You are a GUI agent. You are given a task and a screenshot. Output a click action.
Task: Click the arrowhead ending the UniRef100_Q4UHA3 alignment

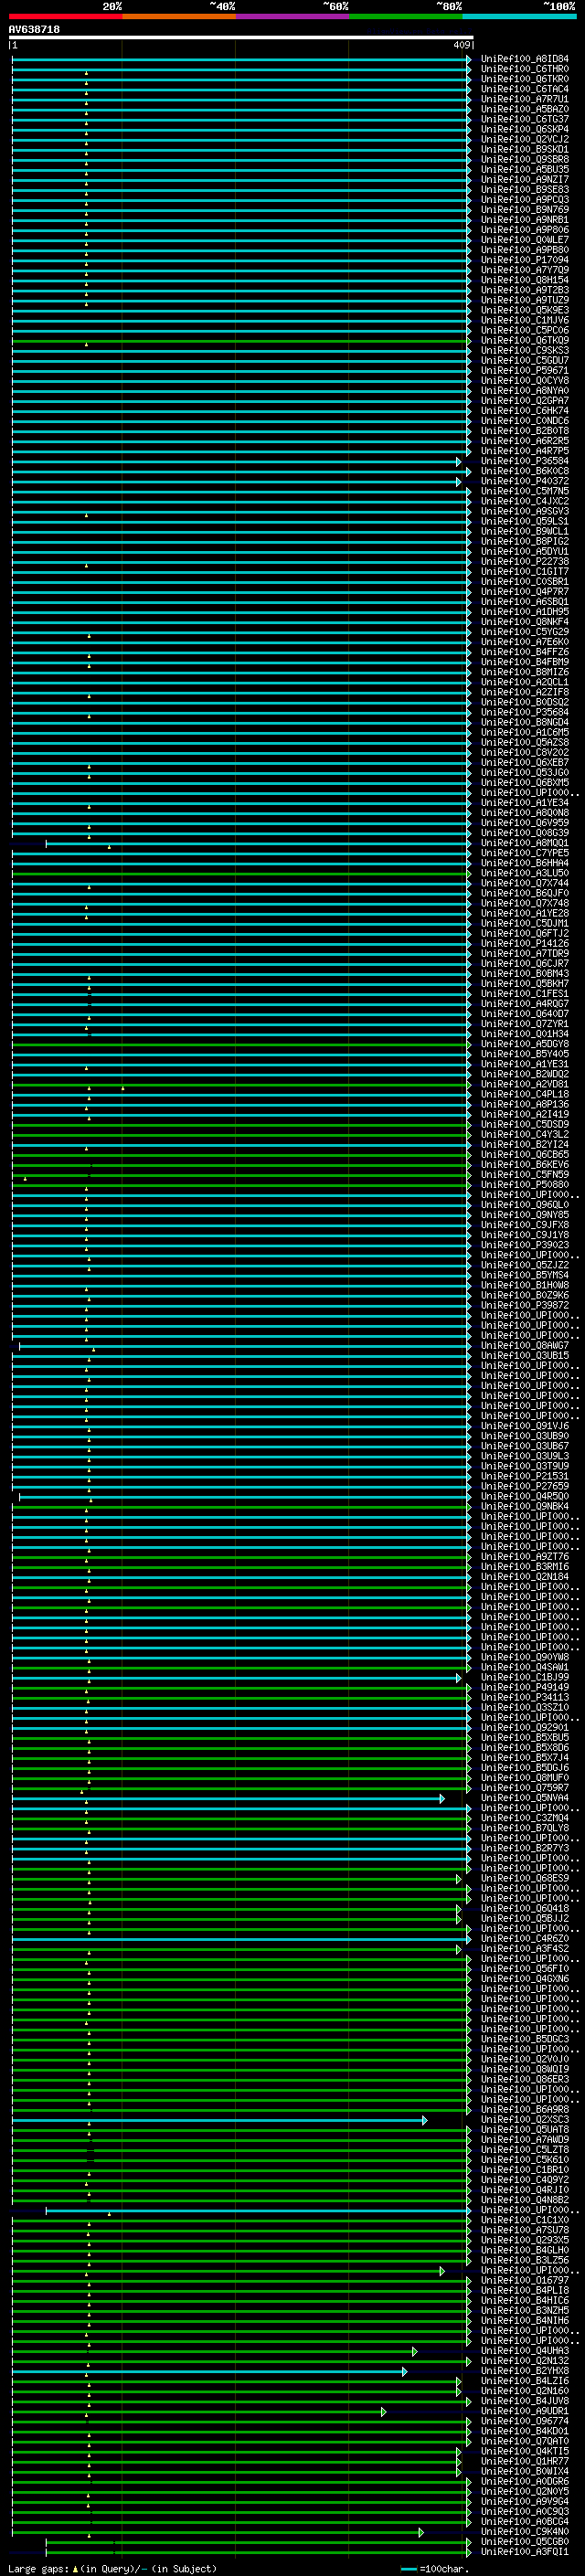[415, 2351]
